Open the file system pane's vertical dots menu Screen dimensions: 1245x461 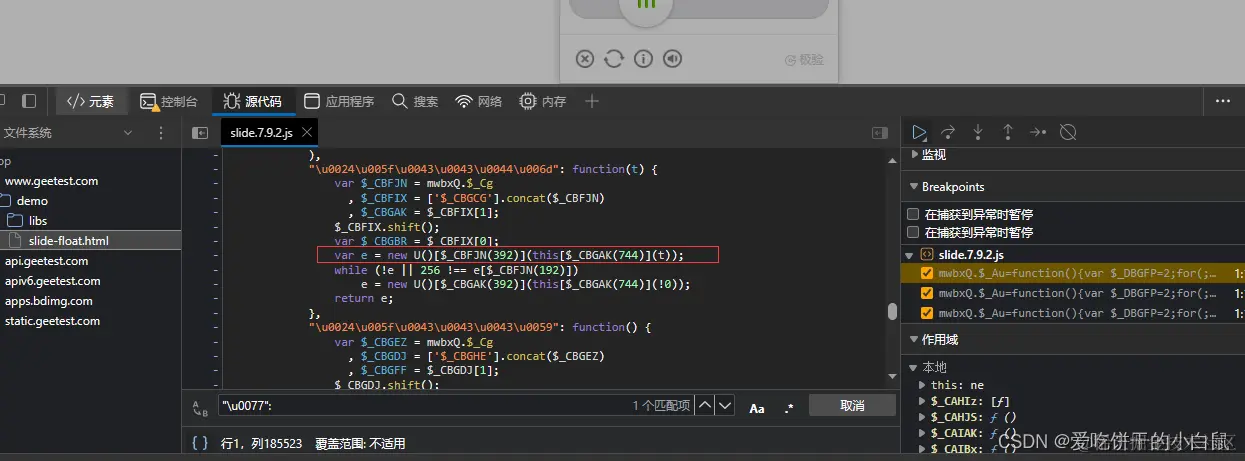click(x=161, y=132)
